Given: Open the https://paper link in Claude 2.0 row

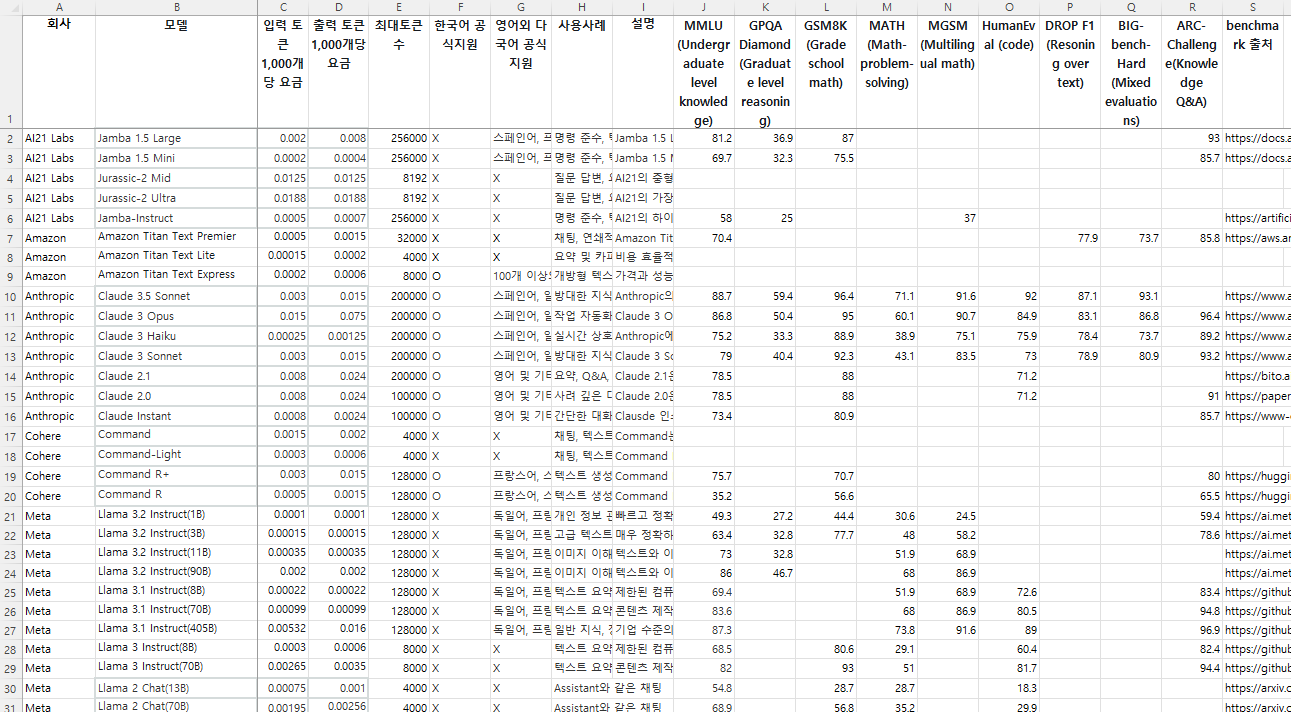Looking at the screenshot, I should point(1257,396).
